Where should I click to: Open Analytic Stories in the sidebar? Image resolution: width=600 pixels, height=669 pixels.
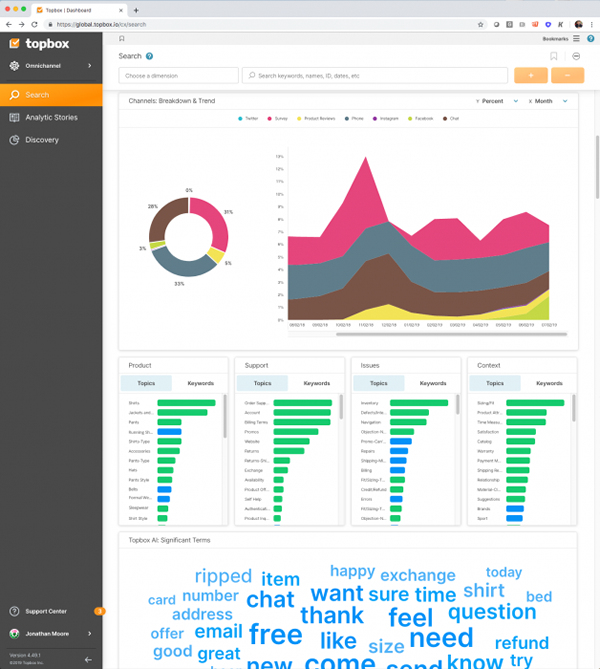tap(50, 117)
